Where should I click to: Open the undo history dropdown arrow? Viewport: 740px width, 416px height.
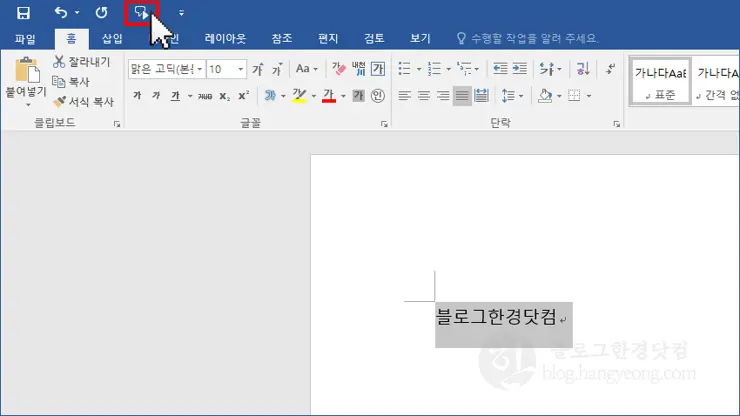pyautogui.click(x=77, y=13)
